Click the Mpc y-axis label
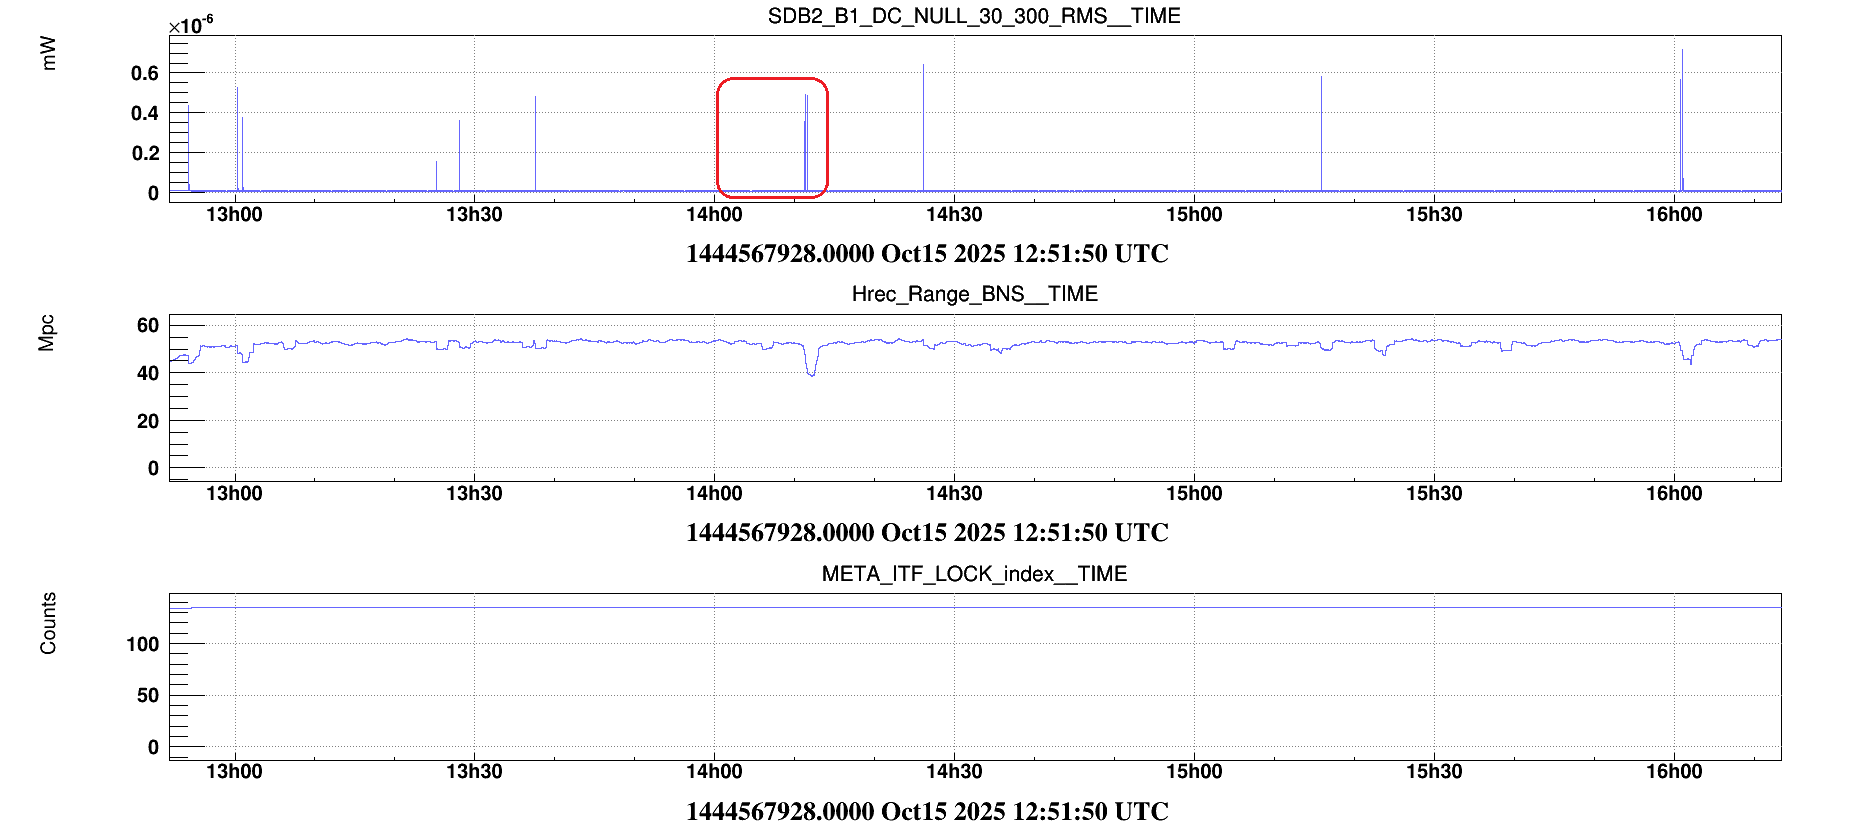The width and height of the screenshot is (1857, 831). click(47, 333)
